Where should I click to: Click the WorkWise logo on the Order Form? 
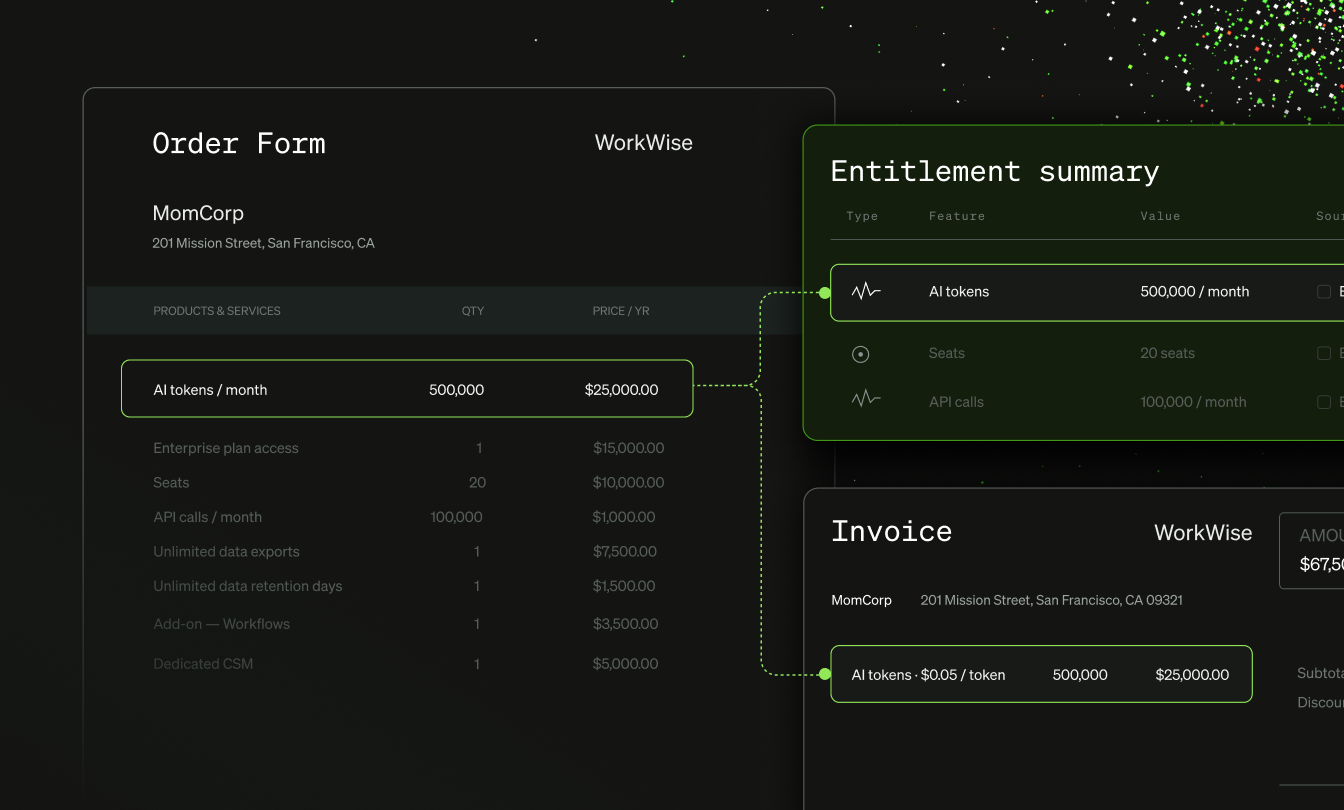[x=644, y=143]
